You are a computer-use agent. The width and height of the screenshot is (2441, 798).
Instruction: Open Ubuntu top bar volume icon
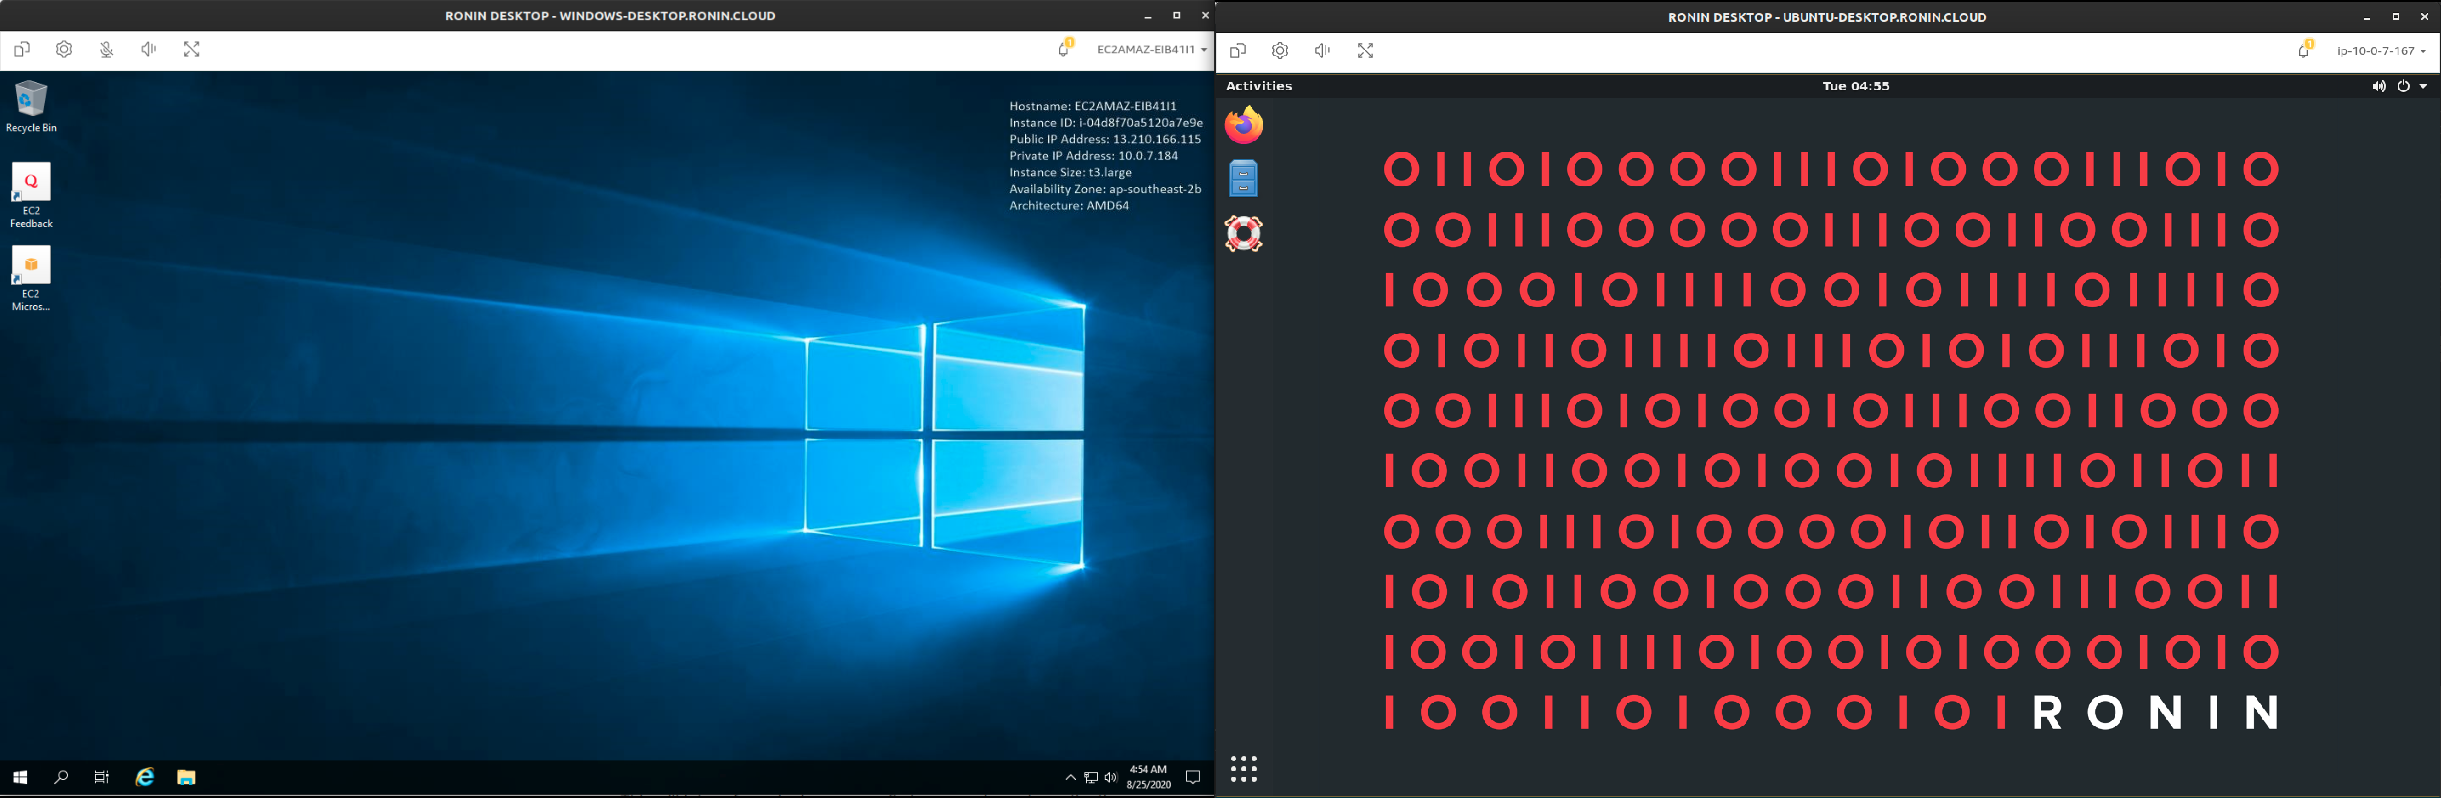pos(2379,86)
